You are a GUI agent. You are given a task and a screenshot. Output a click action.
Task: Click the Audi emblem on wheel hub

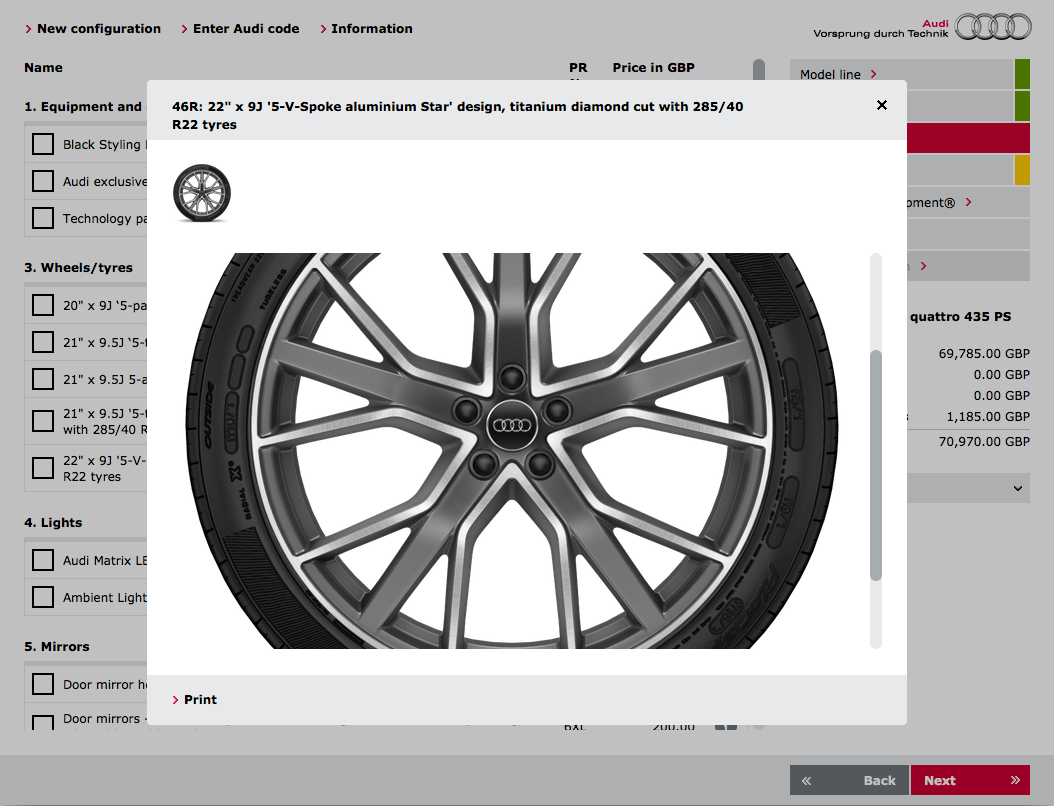pos(512,425)
